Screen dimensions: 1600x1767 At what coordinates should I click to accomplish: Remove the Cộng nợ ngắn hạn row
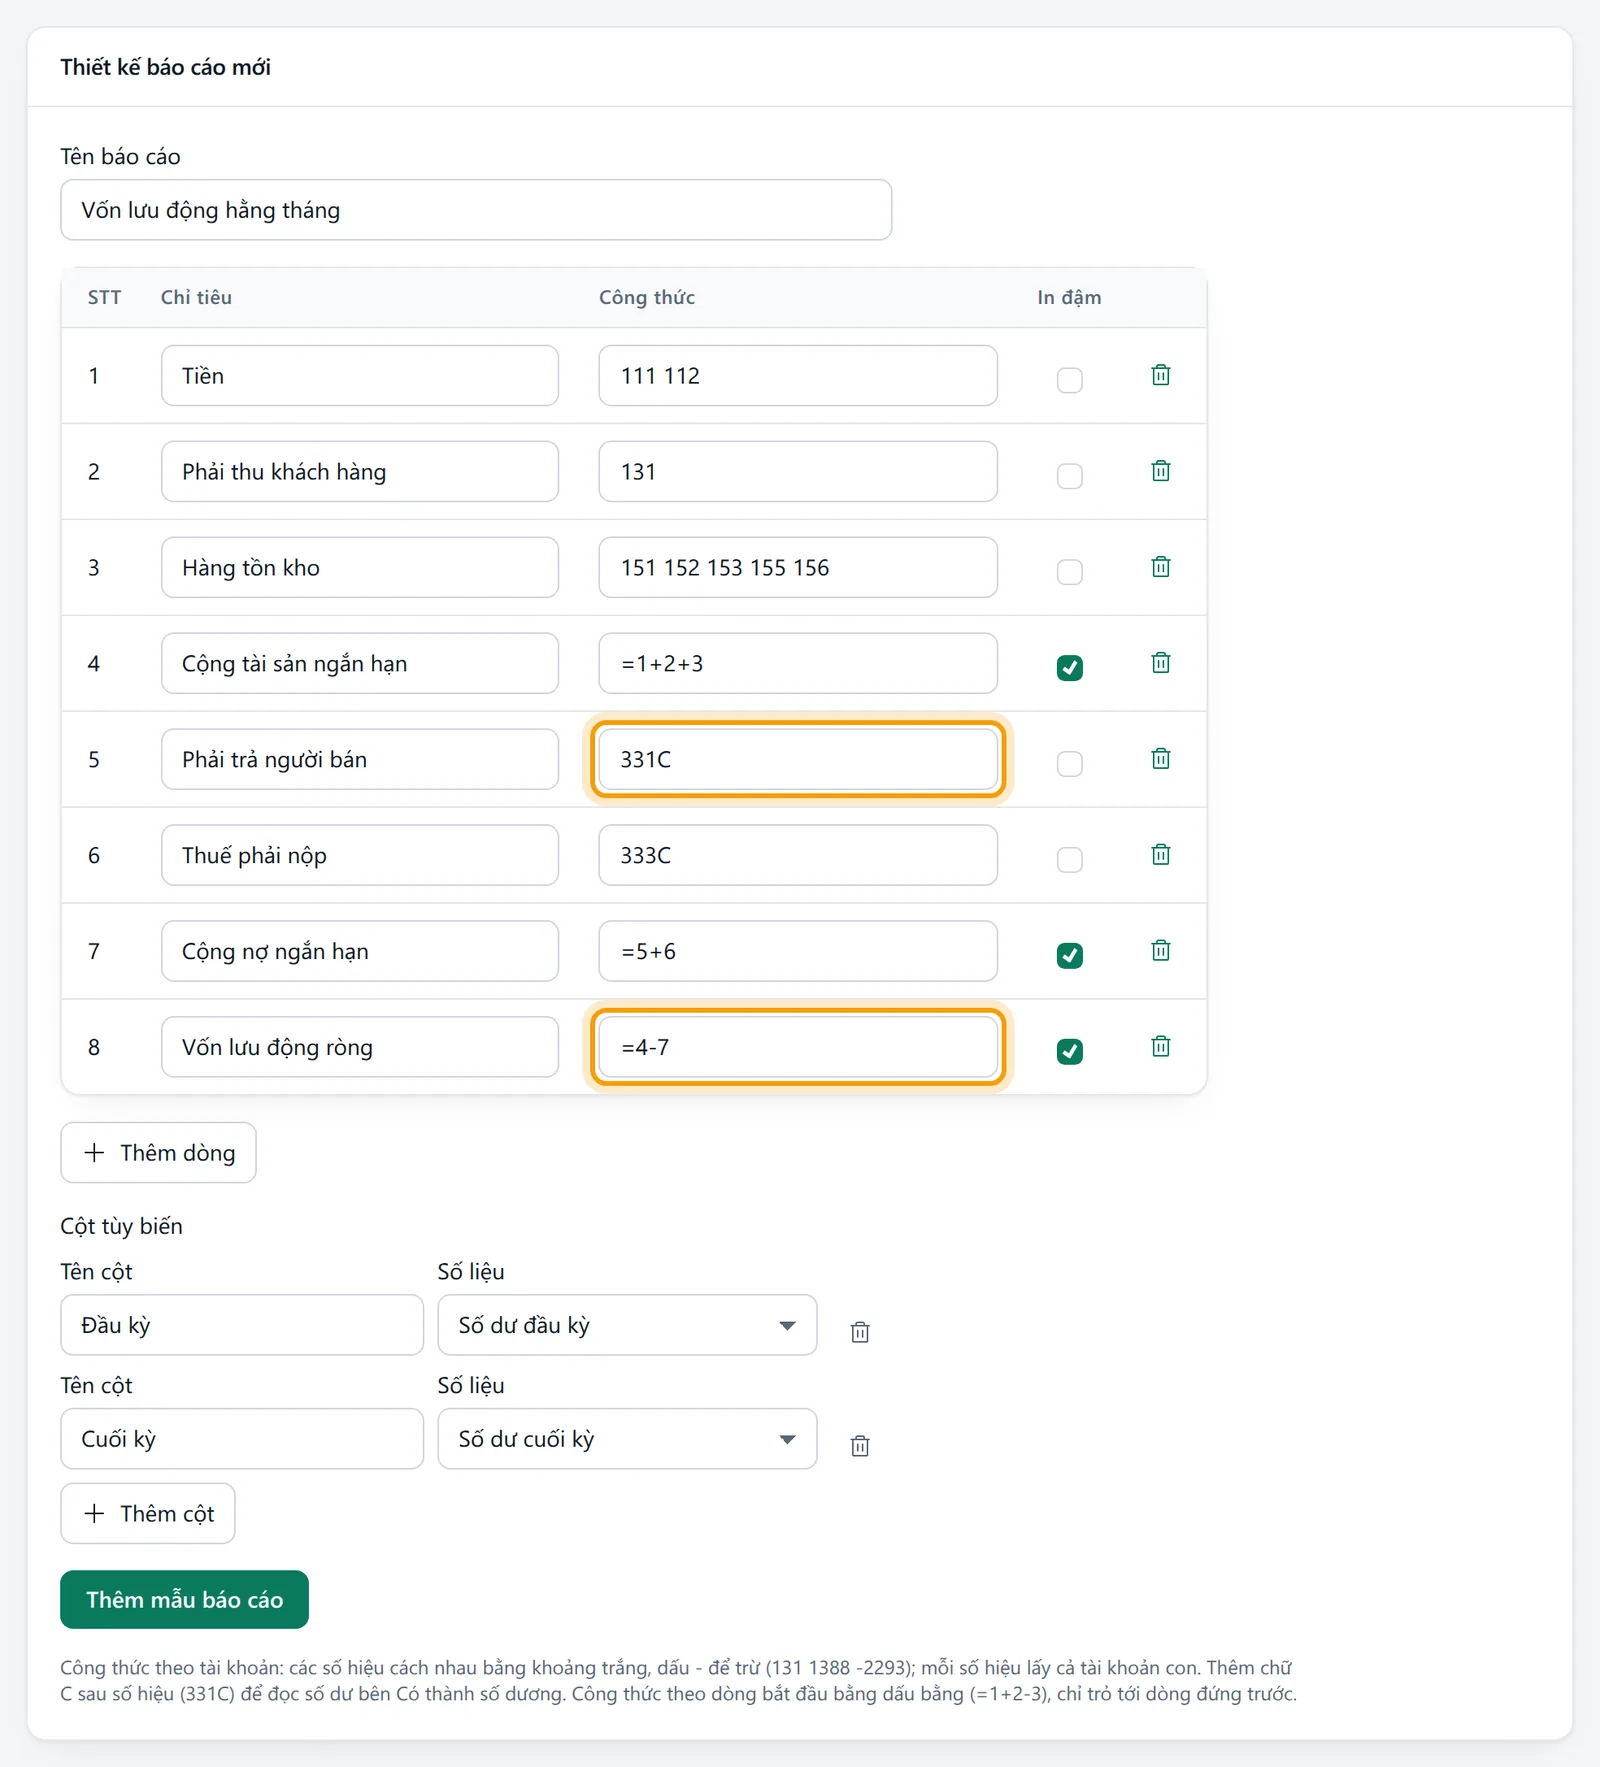[1160, 951]
